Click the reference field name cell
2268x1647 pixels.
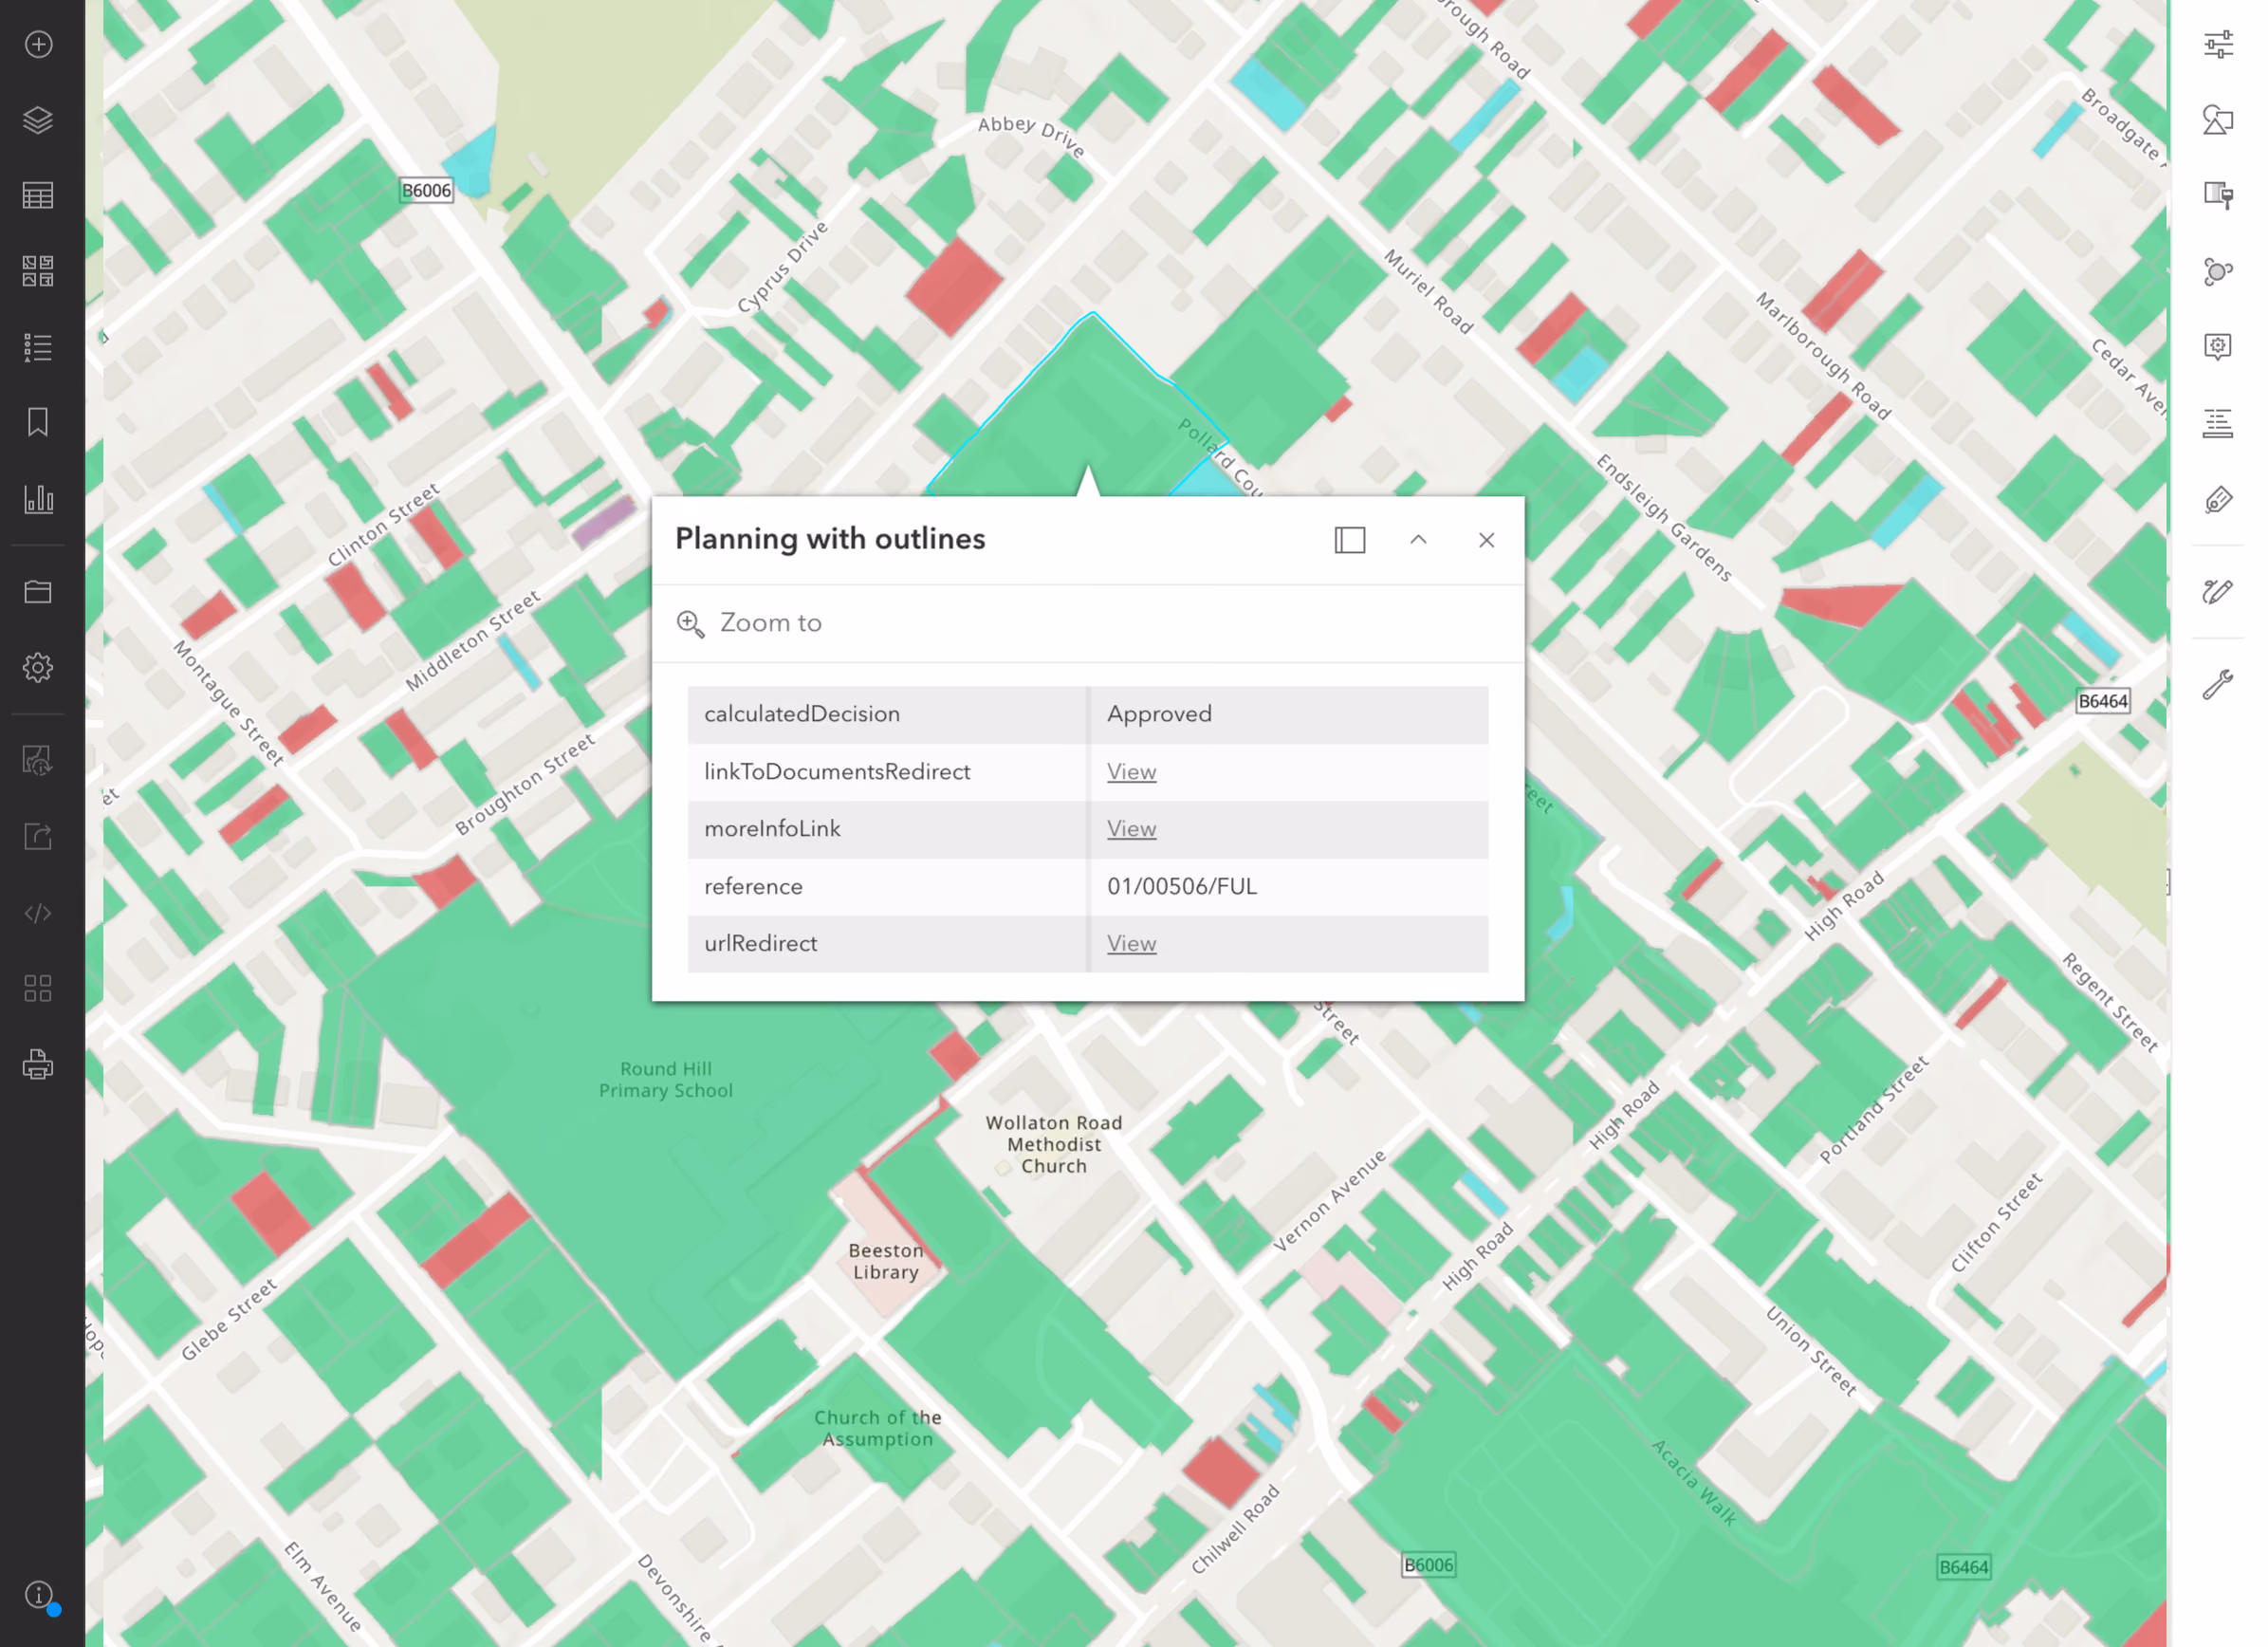(x=887, y=887)
